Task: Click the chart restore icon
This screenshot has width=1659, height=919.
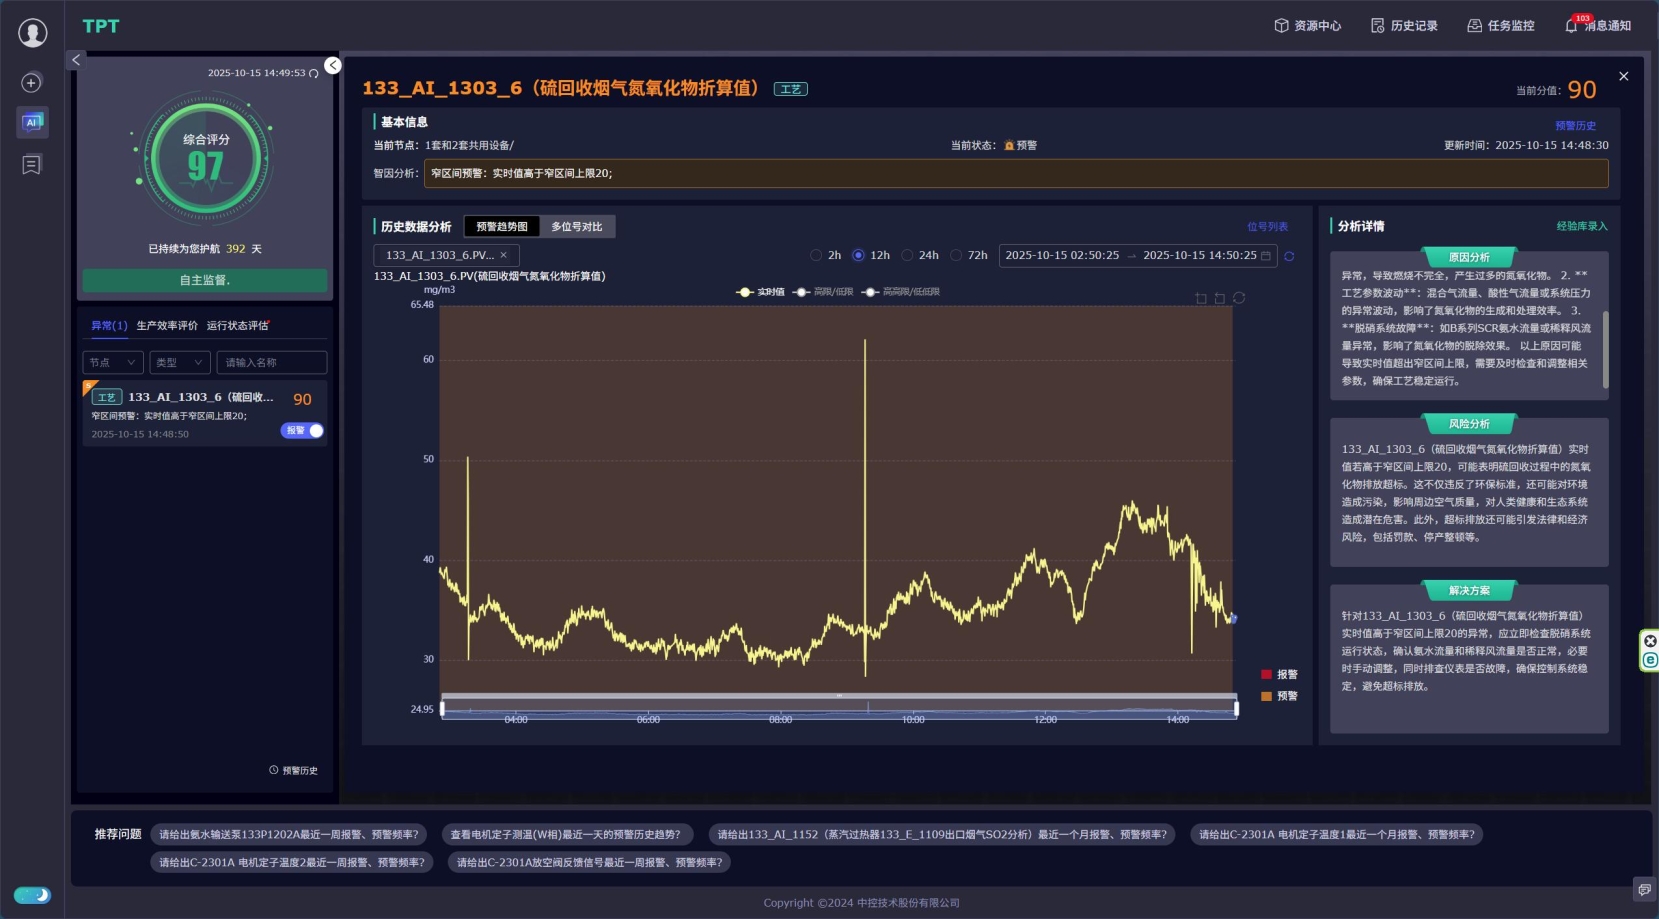Action: [x=1239, y=298]
